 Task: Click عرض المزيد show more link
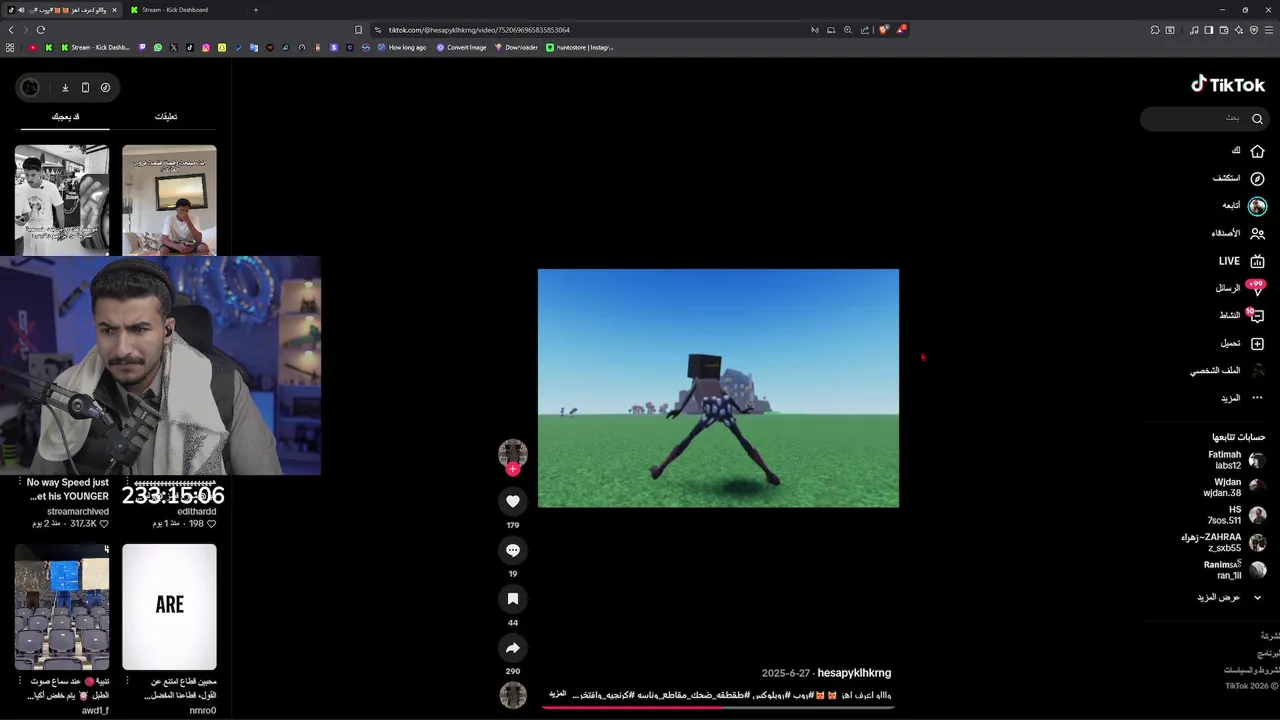(1218, 597)
